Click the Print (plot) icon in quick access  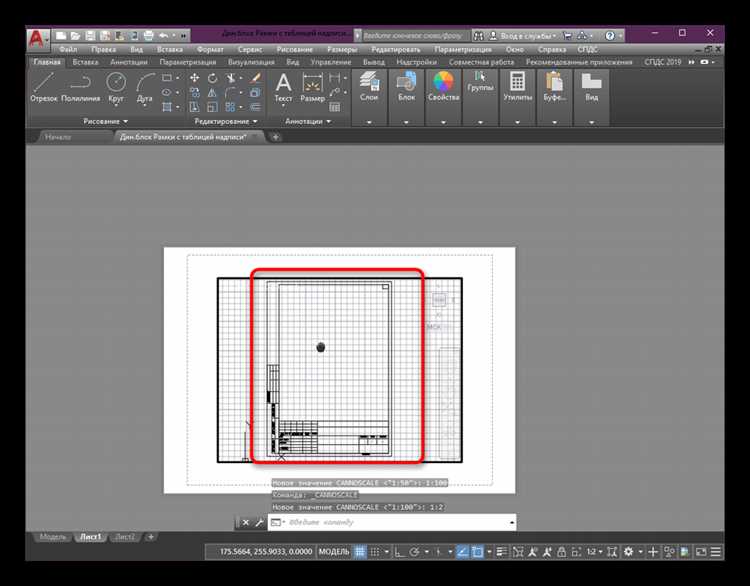[149, 36]
